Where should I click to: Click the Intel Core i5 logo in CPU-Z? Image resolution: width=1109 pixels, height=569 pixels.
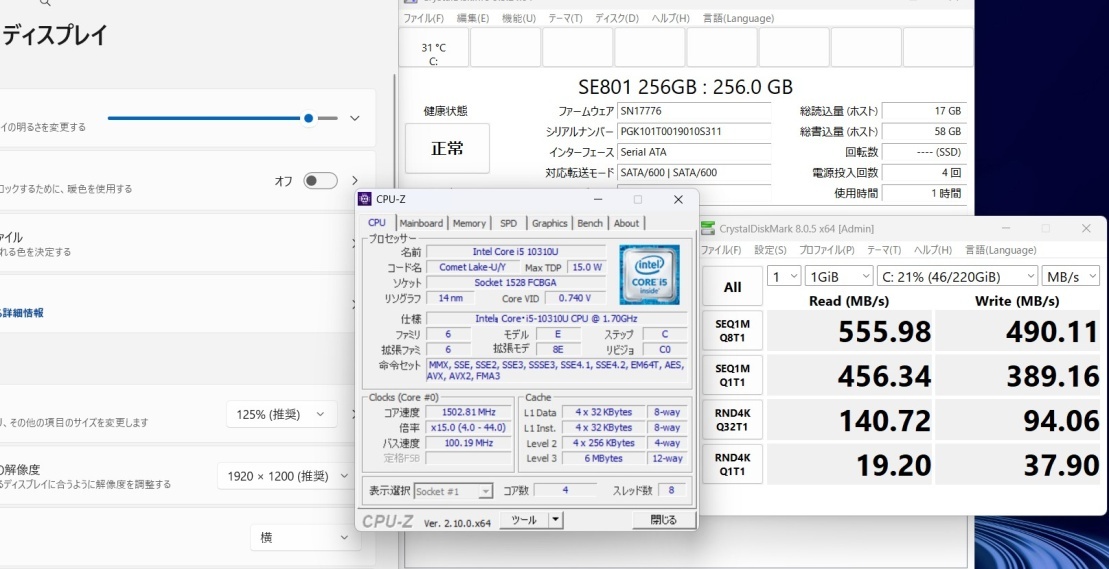(649, 275)
